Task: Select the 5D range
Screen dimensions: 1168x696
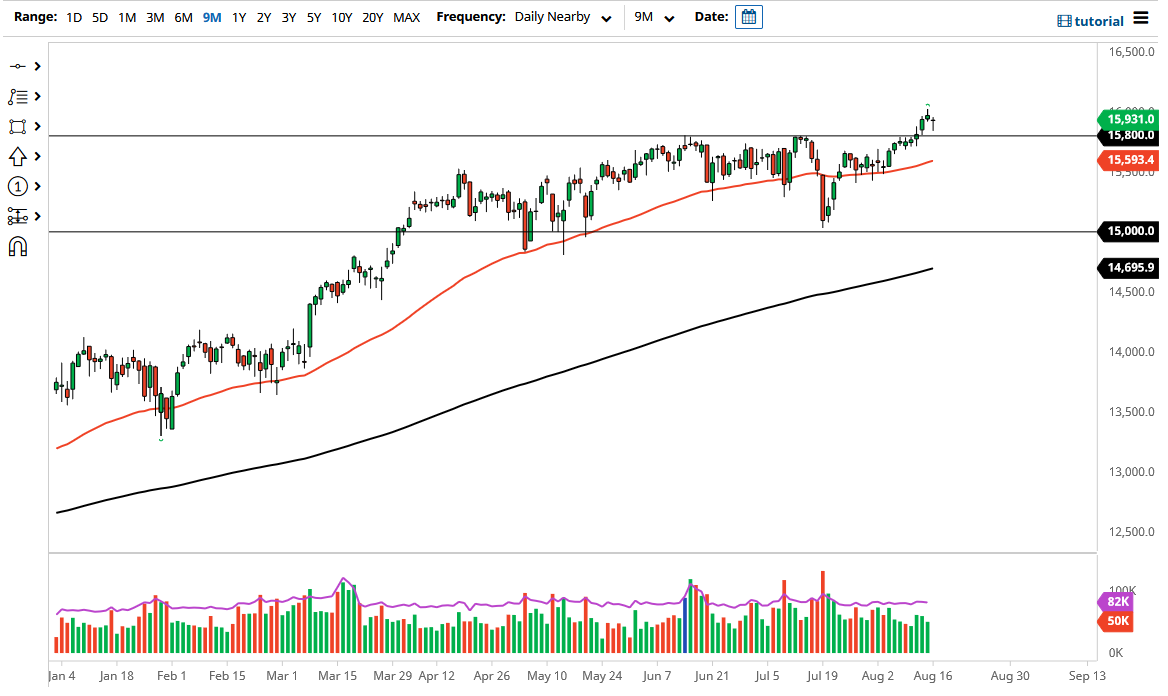Action: (100, 17)
